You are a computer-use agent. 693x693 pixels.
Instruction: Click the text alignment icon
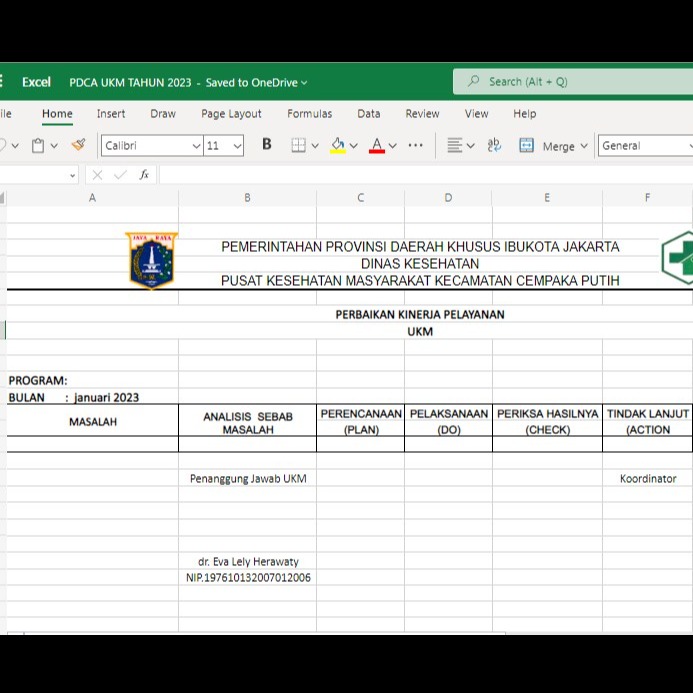(455, 145)
